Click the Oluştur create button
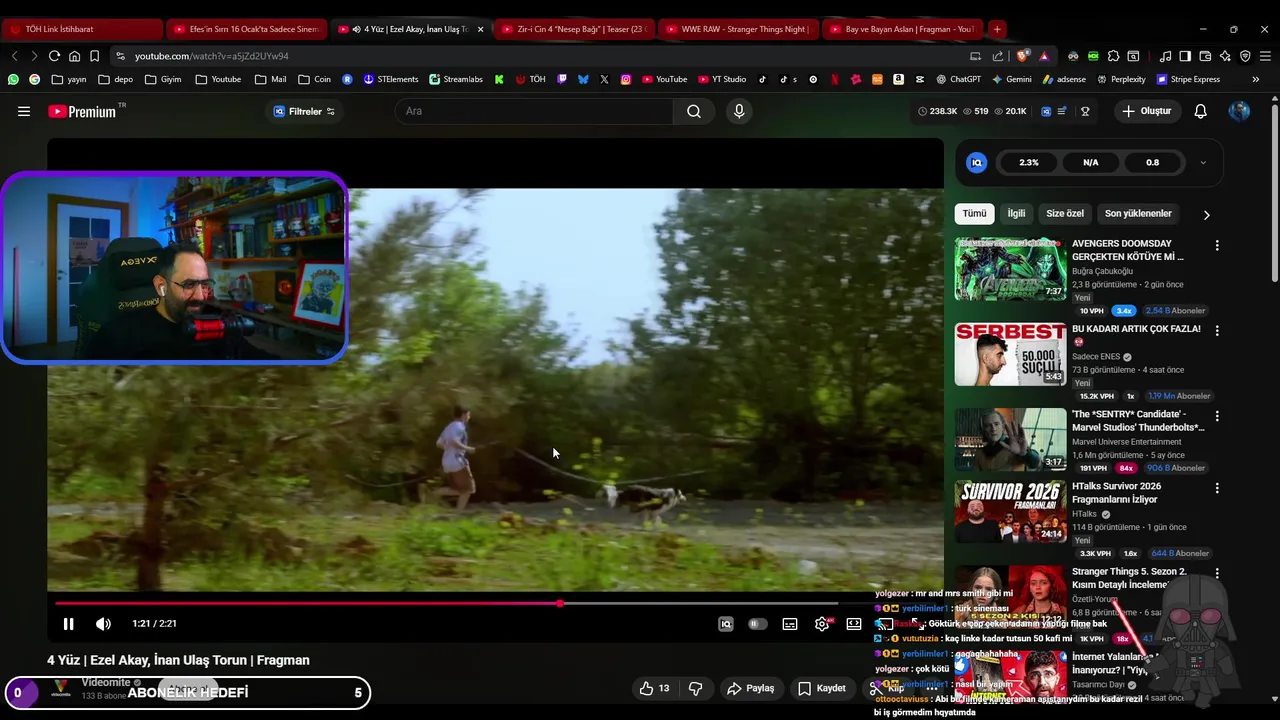Screen dimensions: 1280x720 (1146, 111)
